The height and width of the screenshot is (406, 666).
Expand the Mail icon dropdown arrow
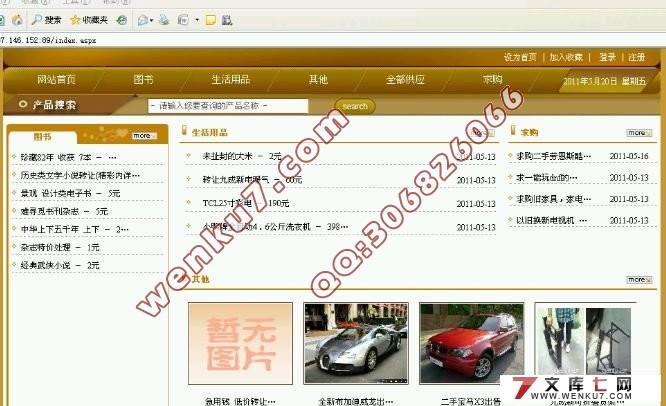pos(152,19)
